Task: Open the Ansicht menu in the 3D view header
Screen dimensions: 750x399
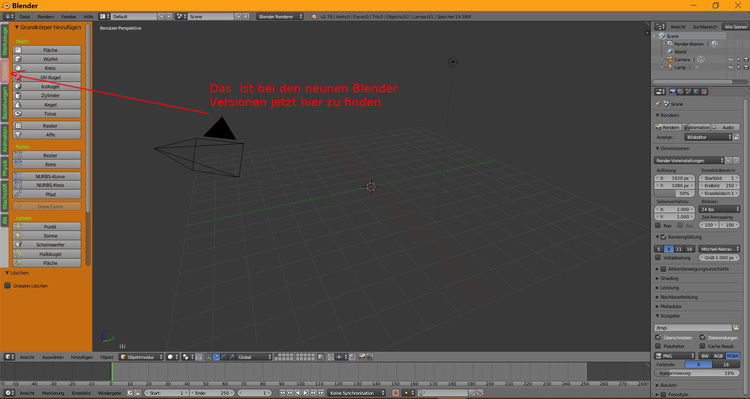Action: pyautogui.click(x=27, y=357)
